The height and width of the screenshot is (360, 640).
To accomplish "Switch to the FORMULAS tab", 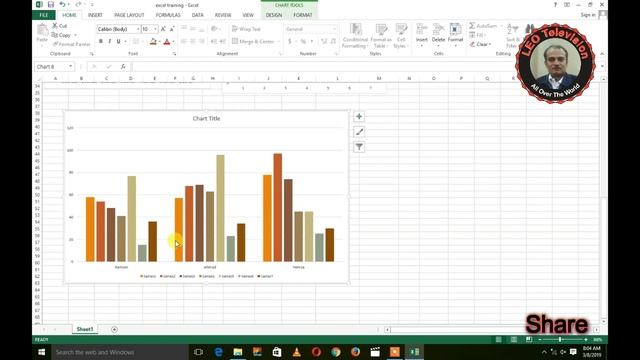I will (x=168, y=15).
